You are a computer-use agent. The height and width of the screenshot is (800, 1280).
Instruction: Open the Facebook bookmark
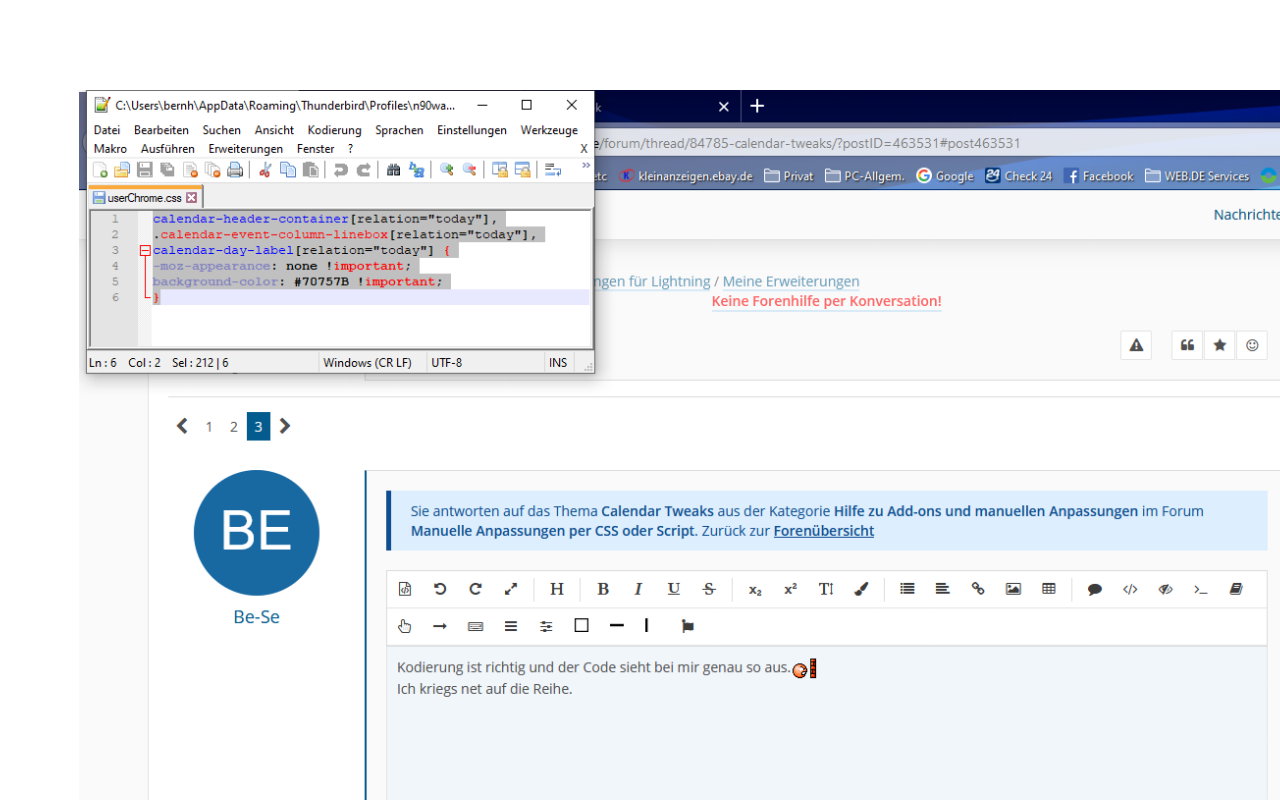[x=1099, y=176]
